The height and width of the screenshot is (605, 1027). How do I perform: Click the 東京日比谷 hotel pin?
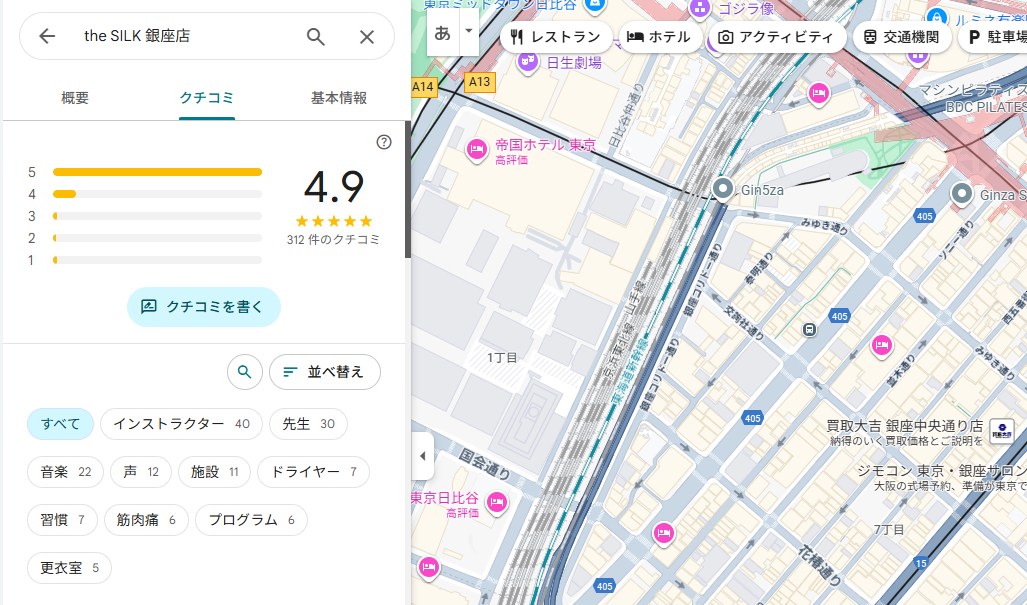(x=496, y=502)
